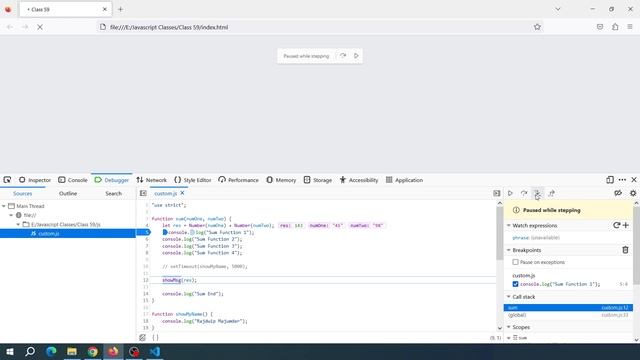
Task: Click the pretty print braces icon
Action: (156, 338)
